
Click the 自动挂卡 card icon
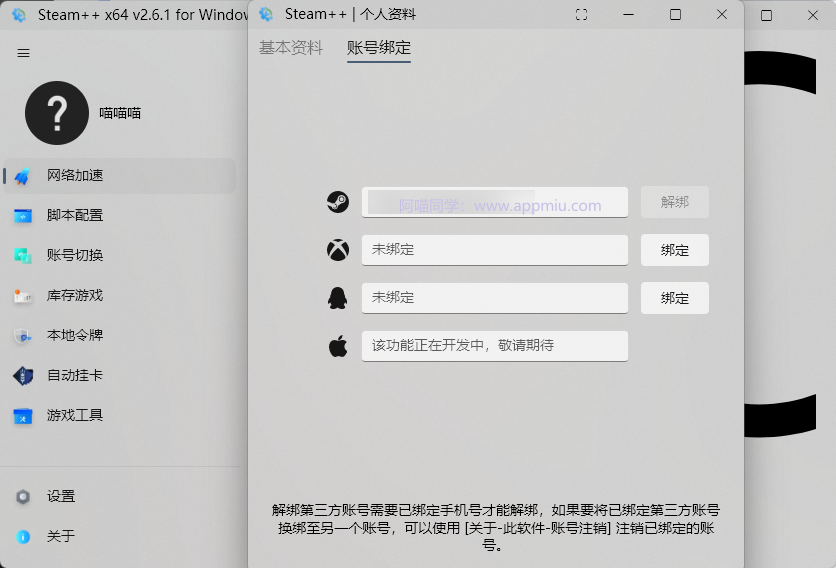(22, 375)
